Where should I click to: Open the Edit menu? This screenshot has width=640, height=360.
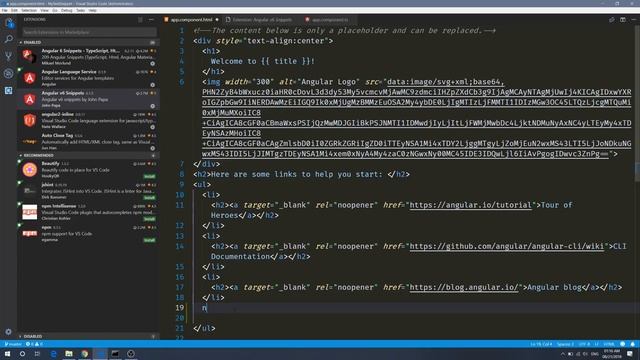(14, 10)
